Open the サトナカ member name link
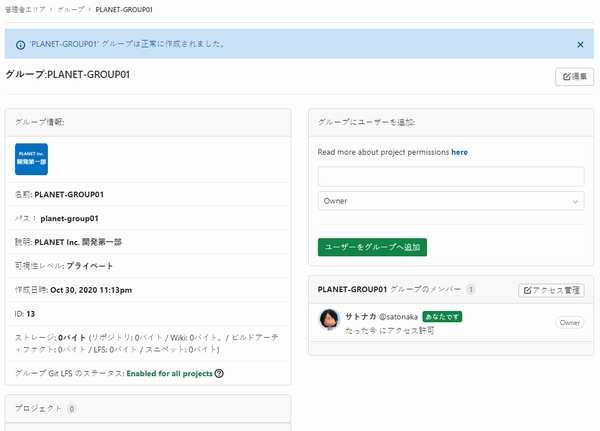Screen dimensions: 600x431 coord(360,317)
